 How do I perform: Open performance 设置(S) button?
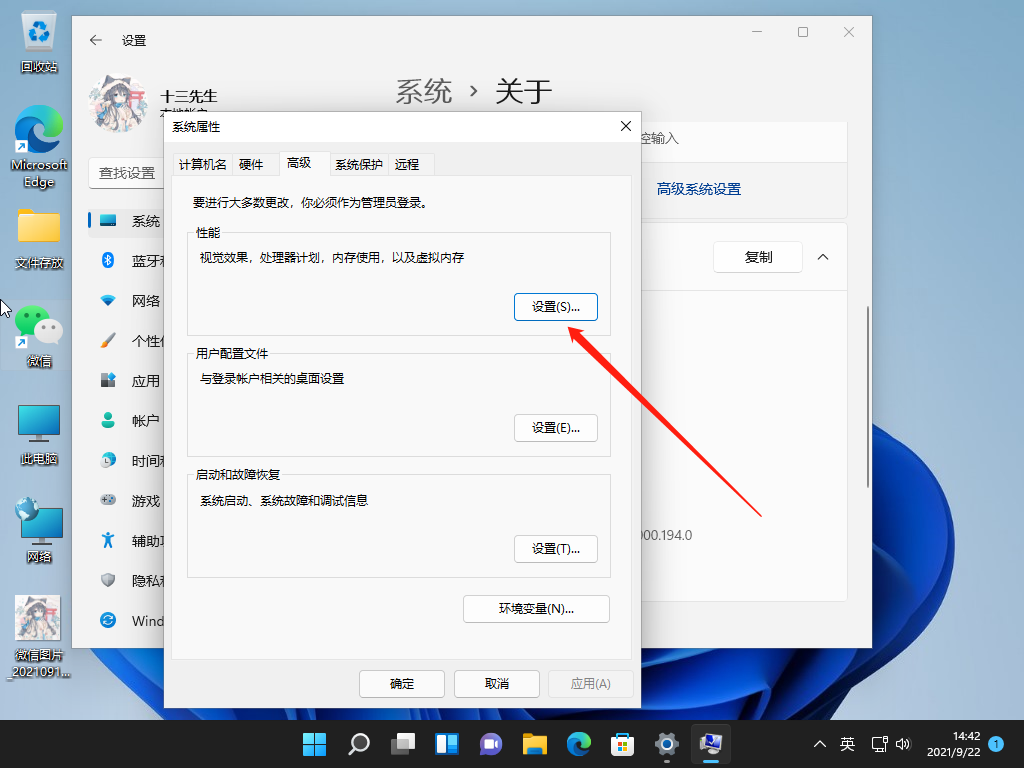click(x=556, y=307)
